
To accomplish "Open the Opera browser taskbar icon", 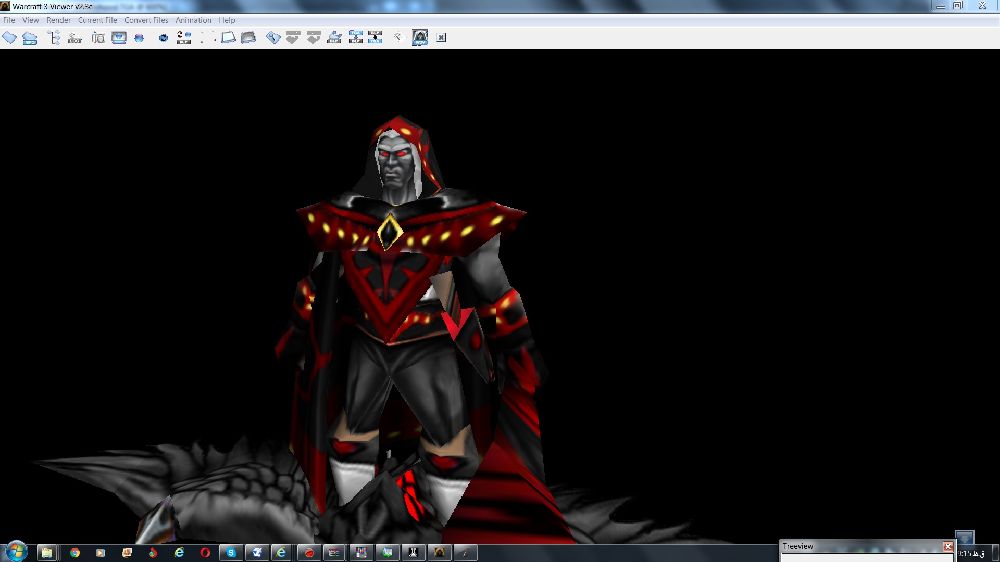I will (205, 552).
